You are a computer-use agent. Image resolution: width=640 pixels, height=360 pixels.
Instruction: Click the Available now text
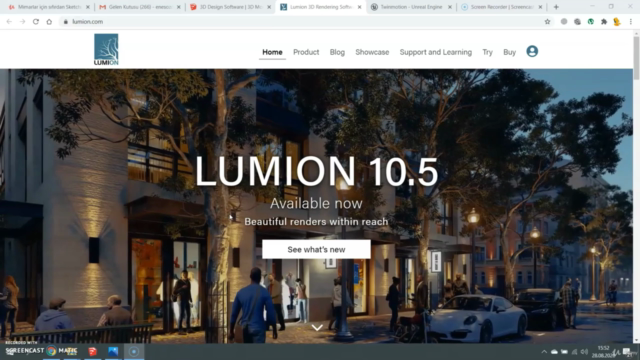pos(316,203)
